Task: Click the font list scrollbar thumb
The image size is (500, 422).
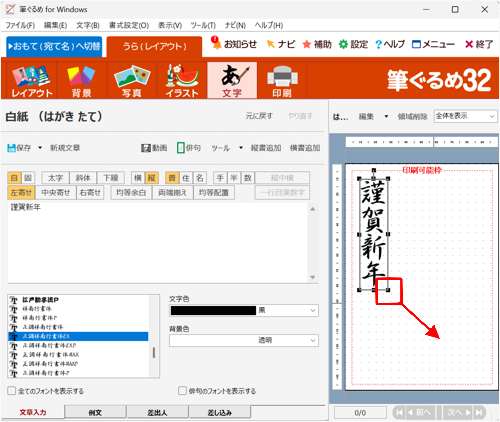Action: coord(154,353)
